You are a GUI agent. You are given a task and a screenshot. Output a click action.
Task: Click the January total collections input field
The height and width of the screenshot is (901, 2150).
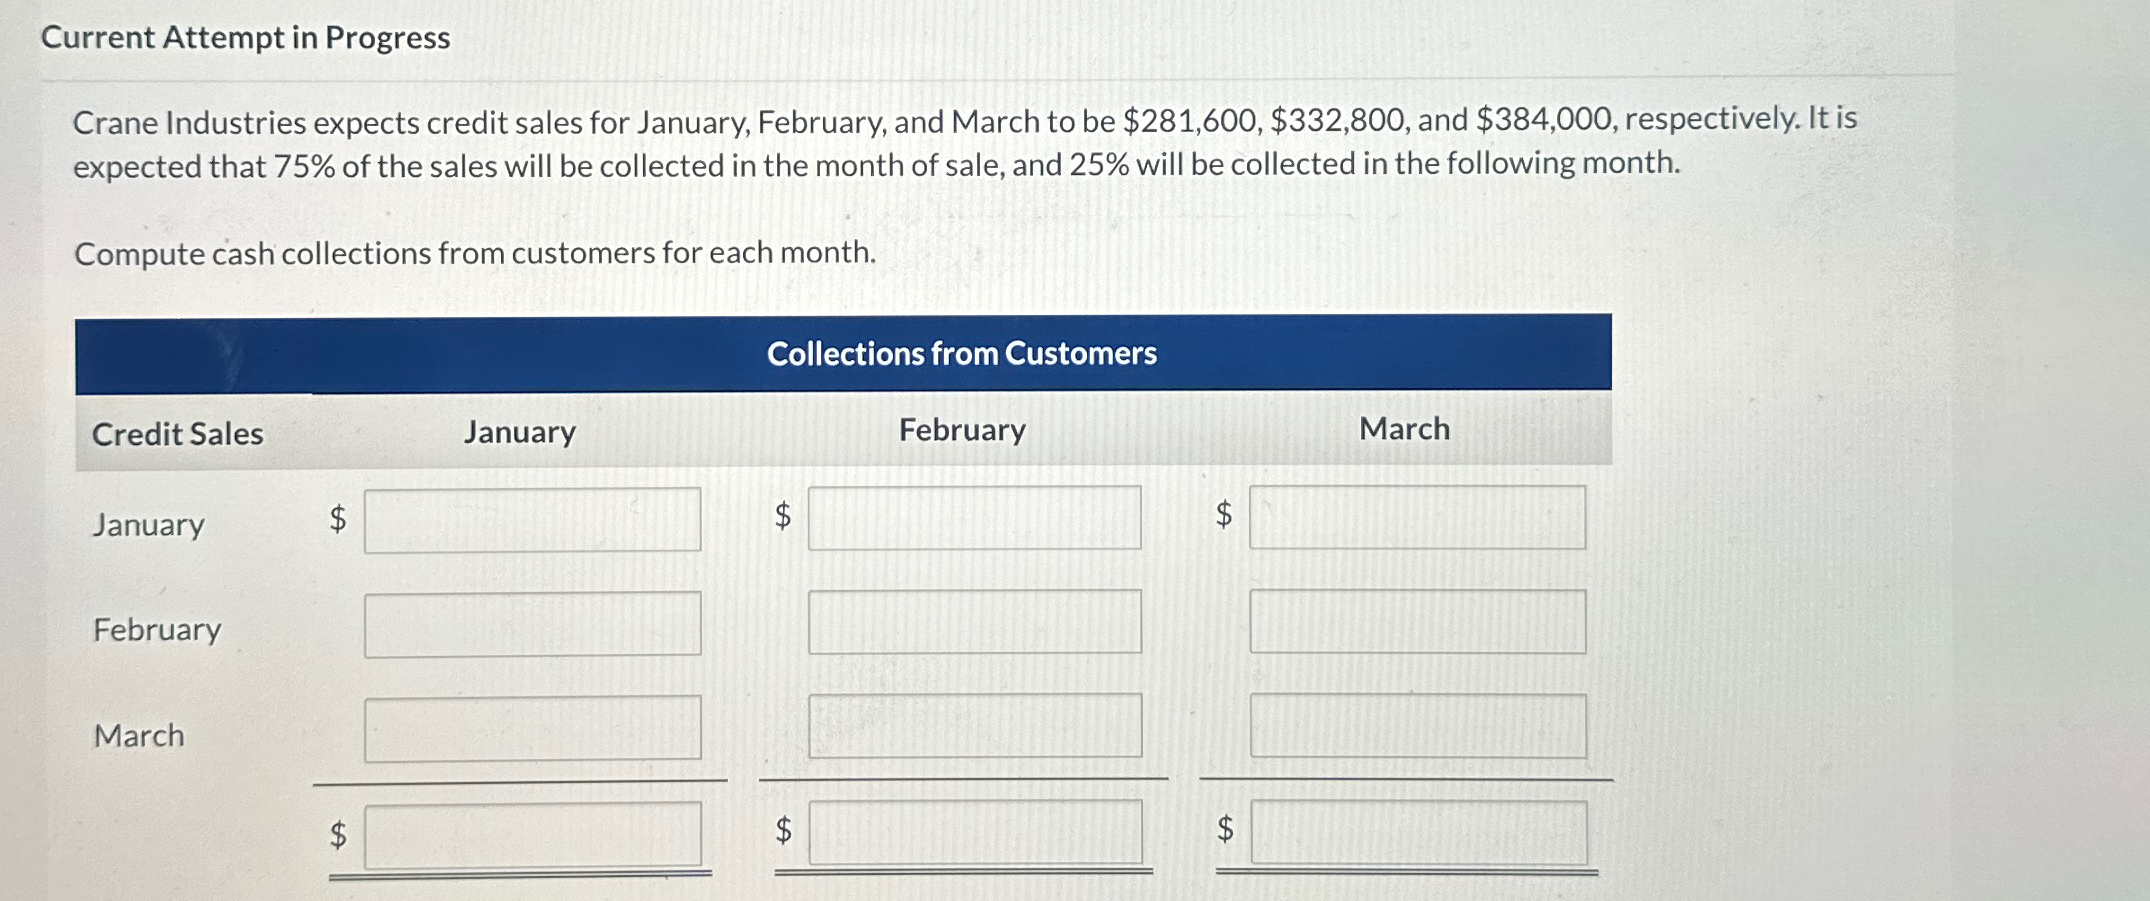tap(532, 835)
